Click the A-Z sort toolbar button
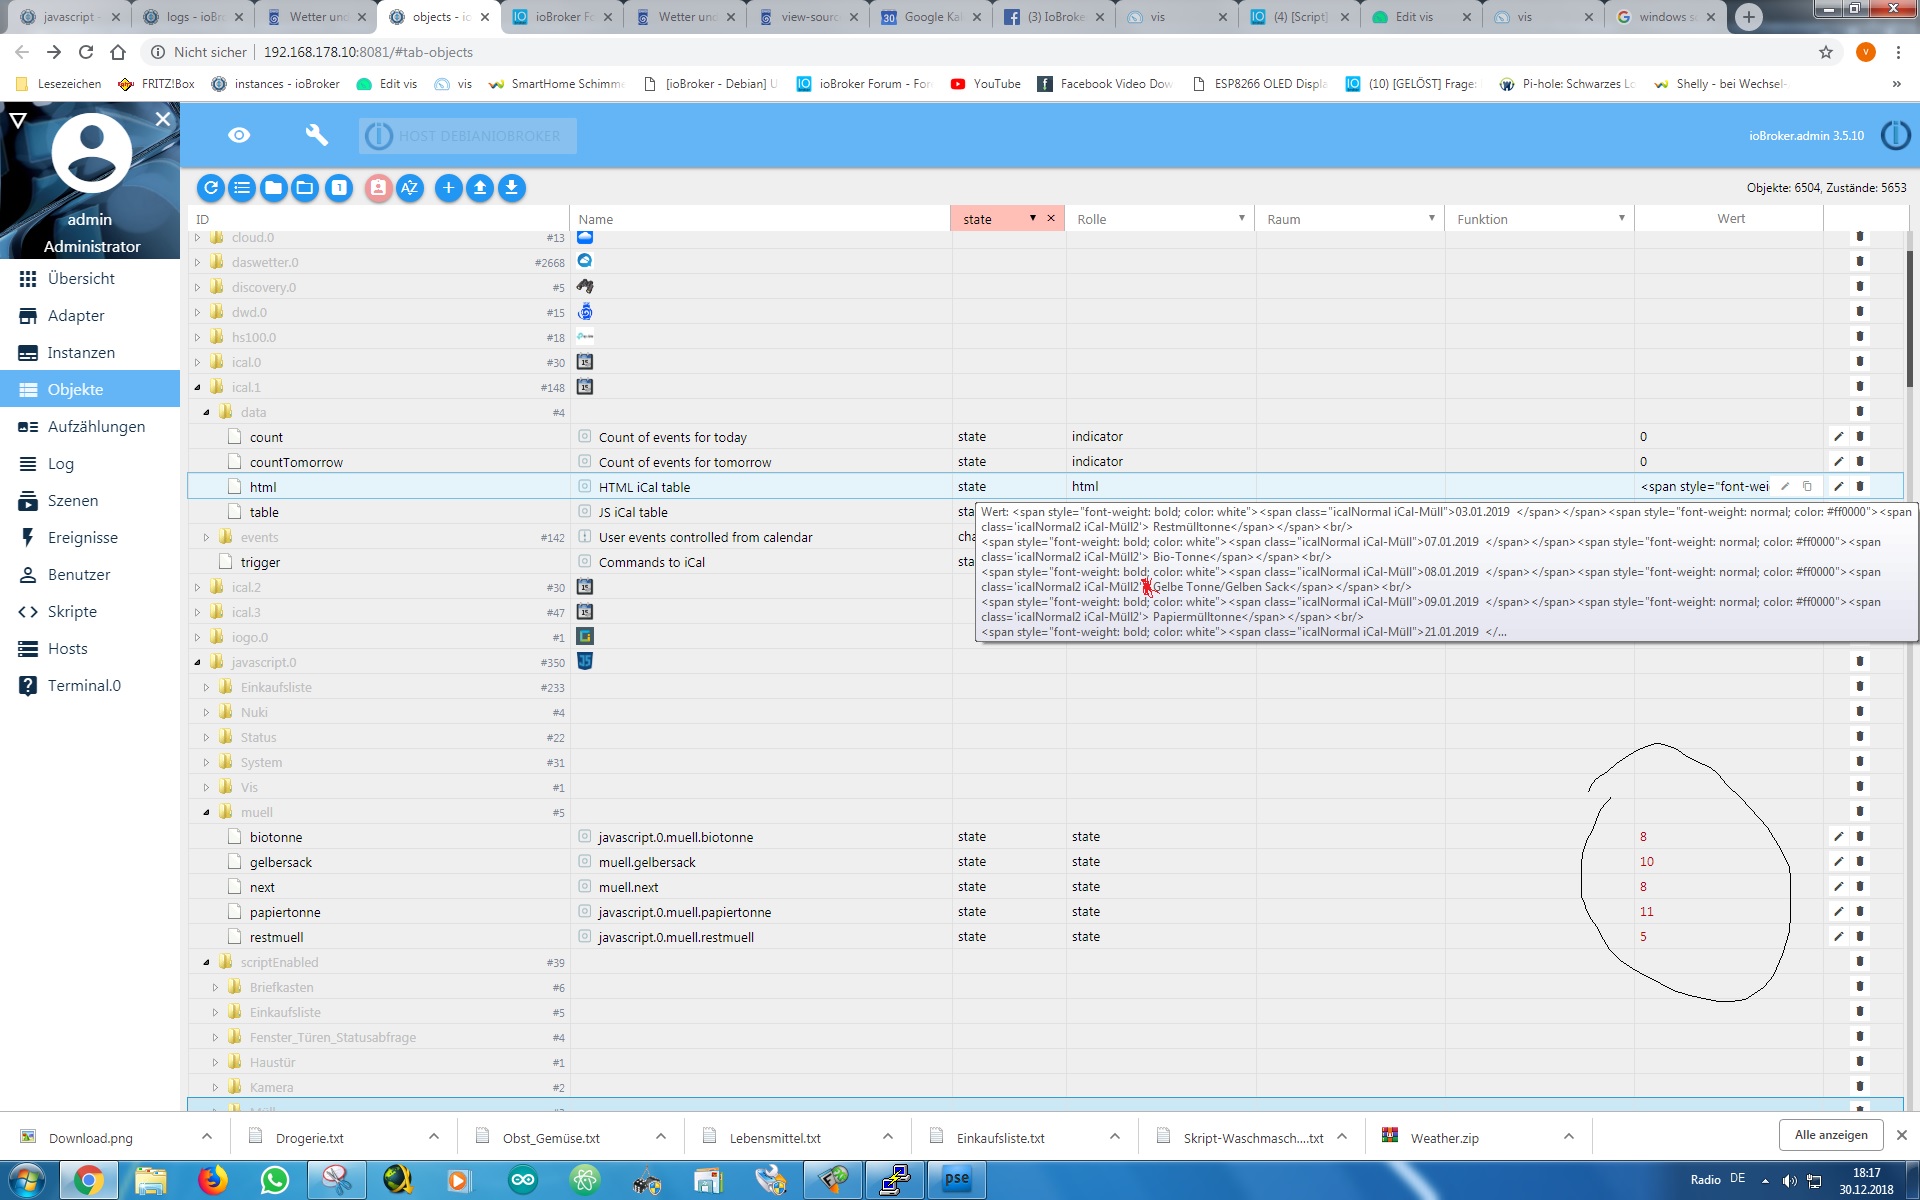 [410, 187]
